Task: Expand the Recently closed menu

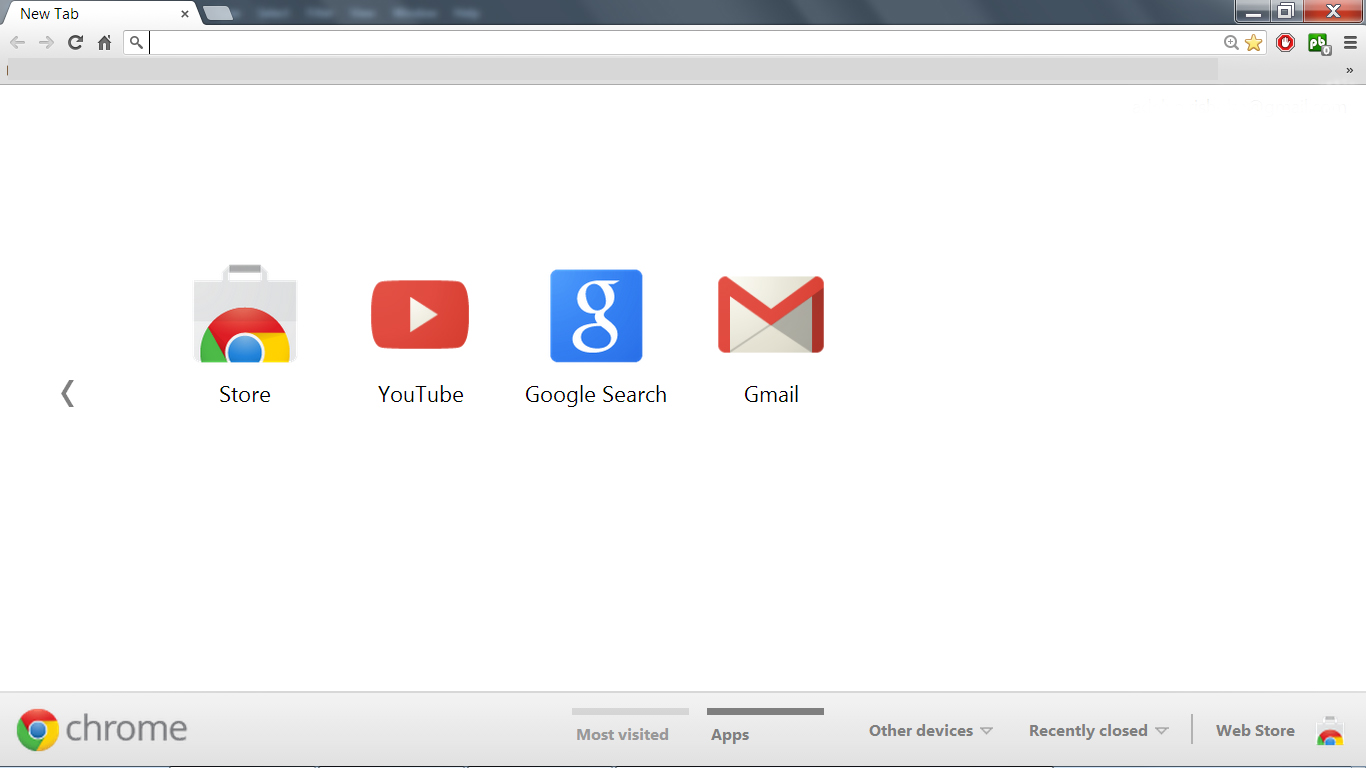Action: tap(1098, 730)
